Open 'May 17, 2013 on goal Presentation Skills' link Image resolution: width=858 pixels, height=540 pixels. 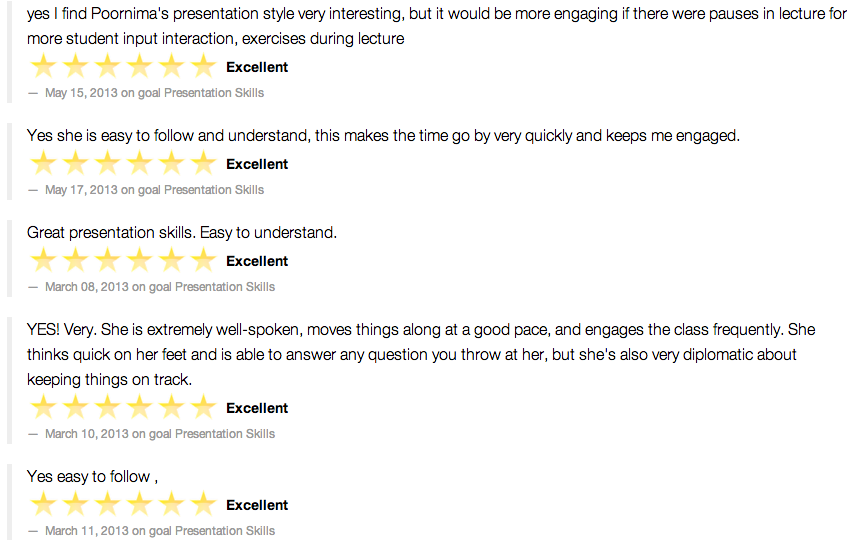click(x=154, y=190)
